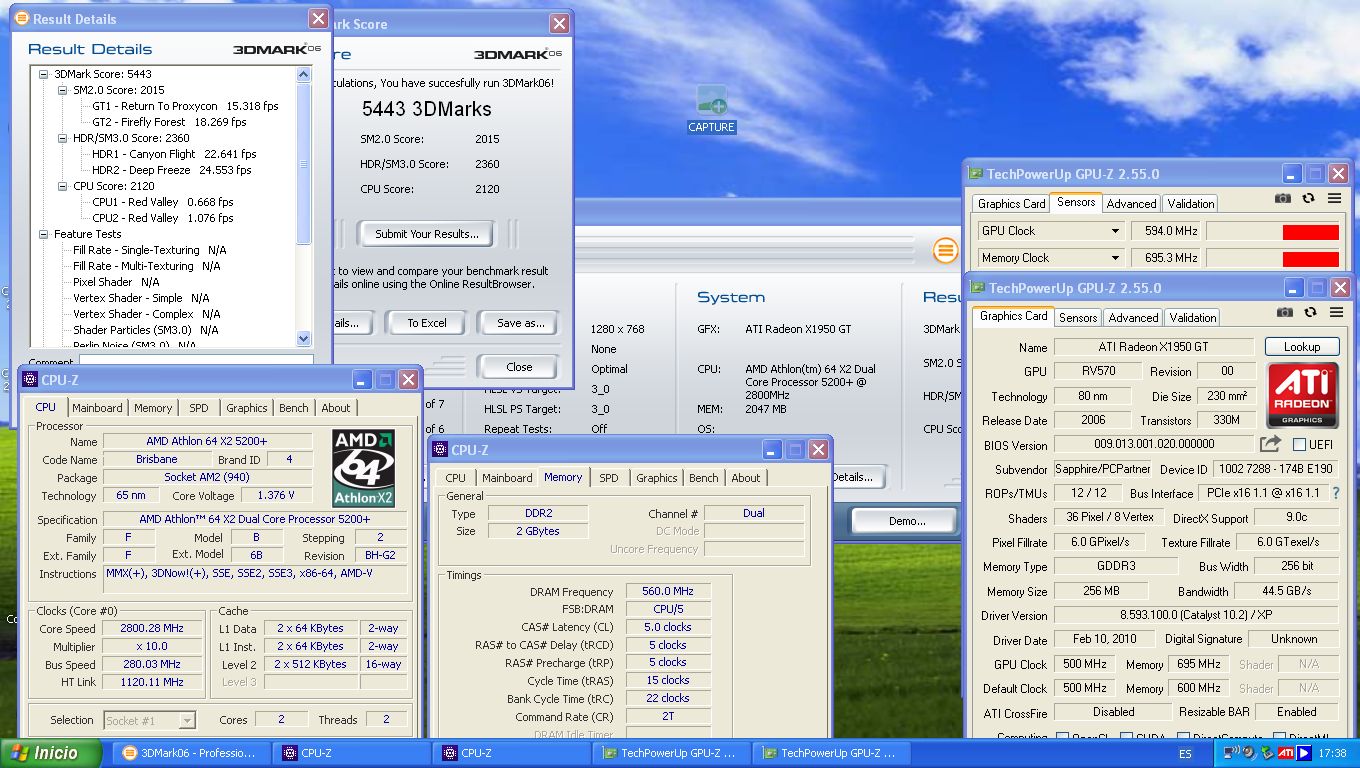Click Core Speed value 2800.28 MHz

tap(153, 629)
